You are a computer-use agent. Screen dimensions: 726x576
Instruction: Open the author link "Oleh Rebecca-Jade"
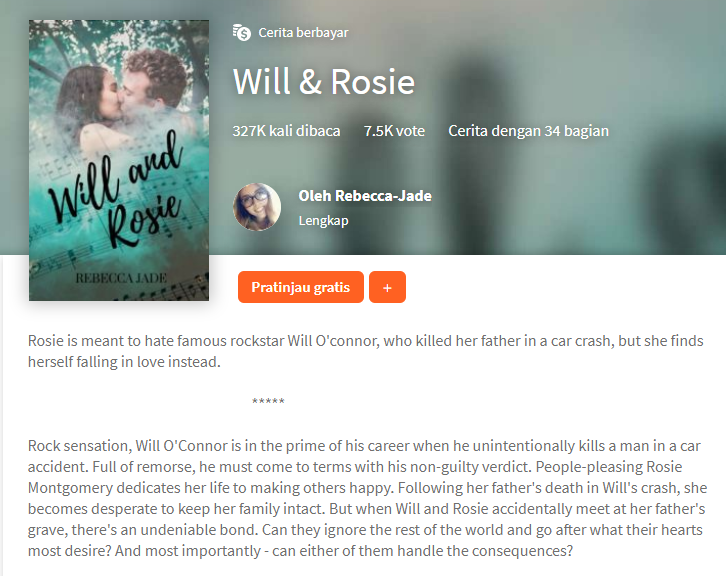tap(365, 196)
